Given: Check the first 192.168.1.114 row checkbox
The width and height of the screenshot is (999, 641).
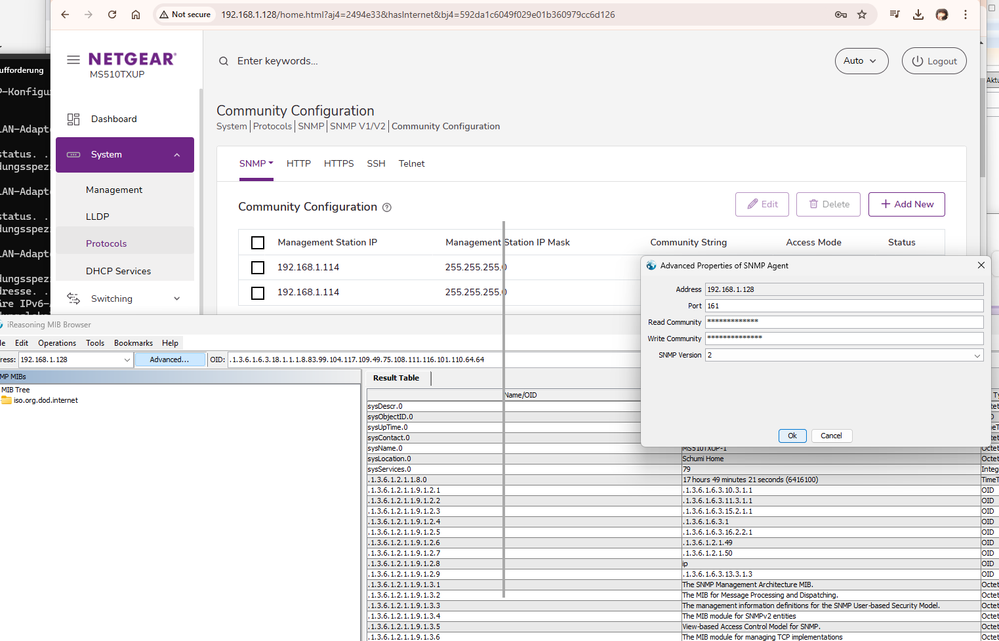Looking at the screenshot, I should coord(258,268).
